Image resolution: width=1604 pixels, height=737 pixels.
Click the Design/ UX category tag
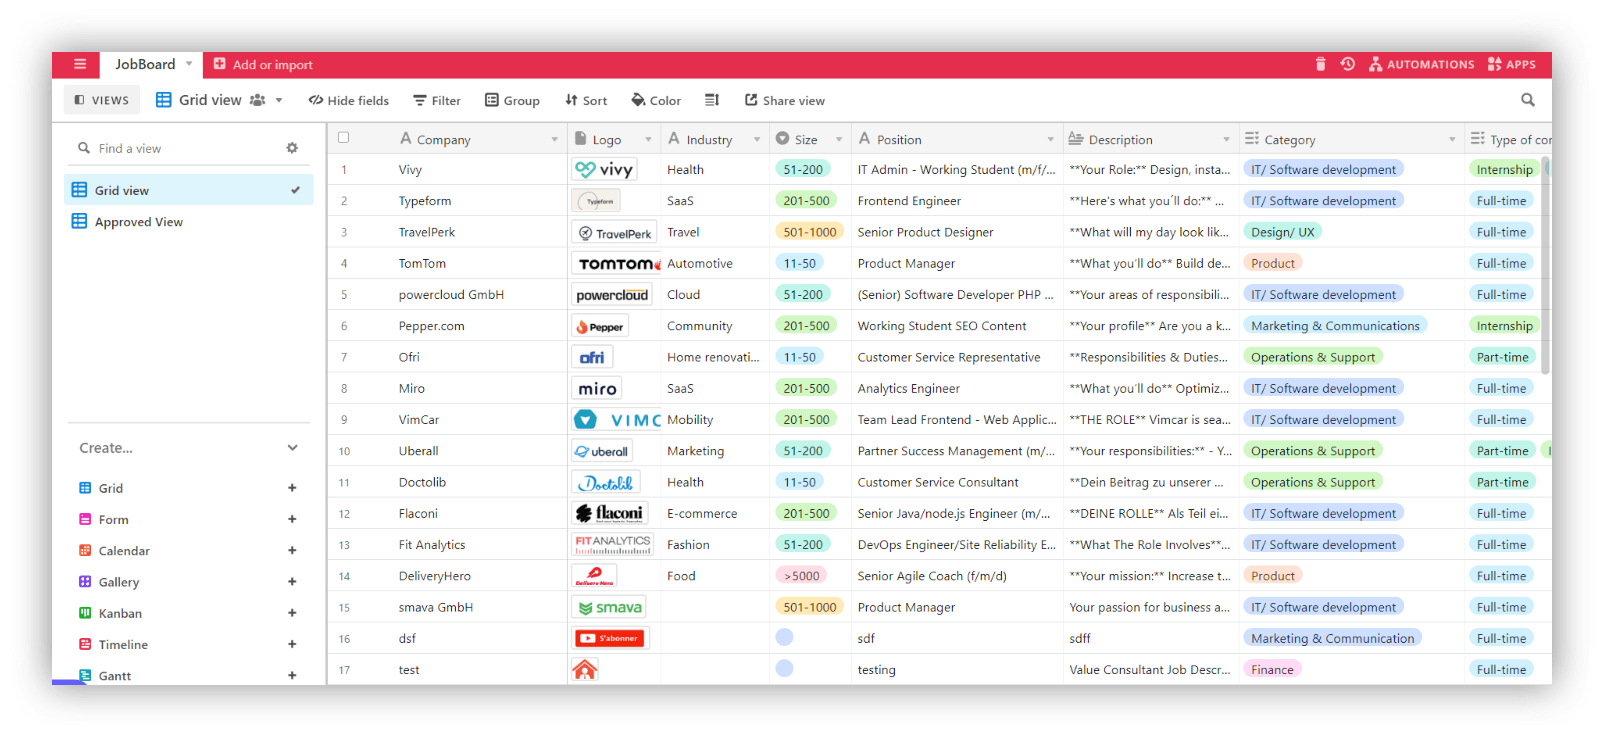(1282, 232)
